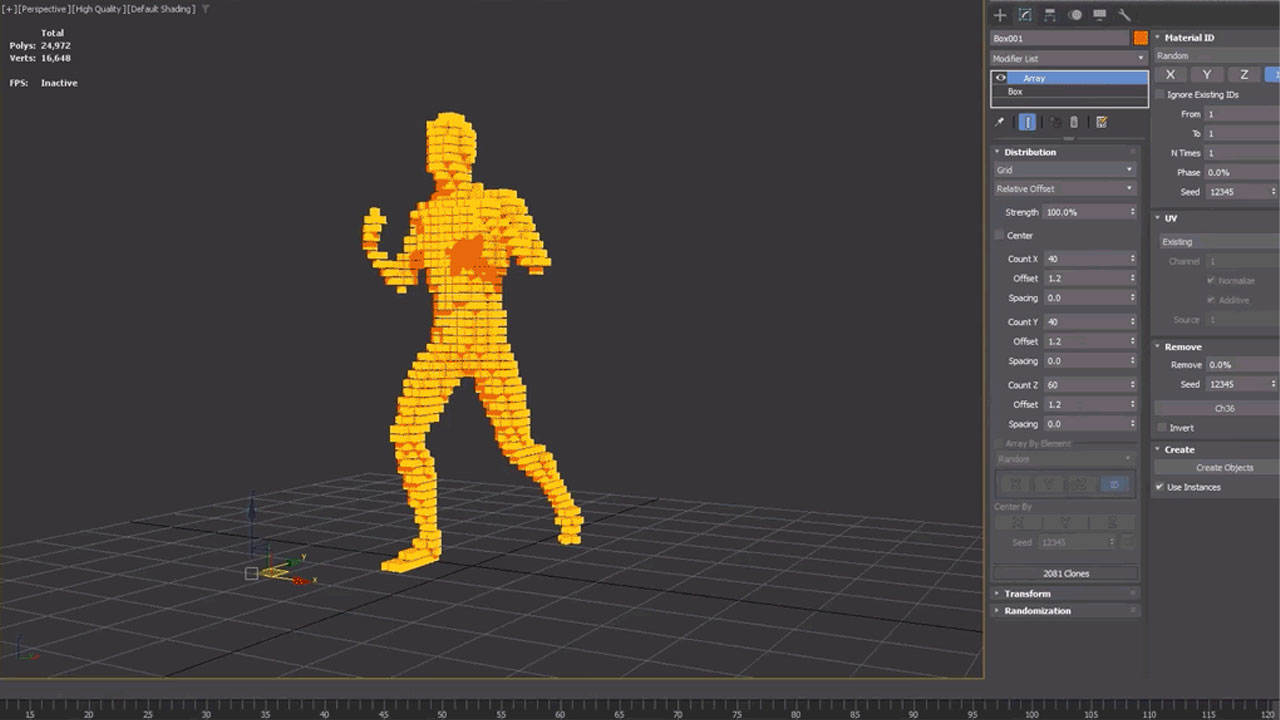Open the Utilities panel wrench icon

click(1124, 15)
